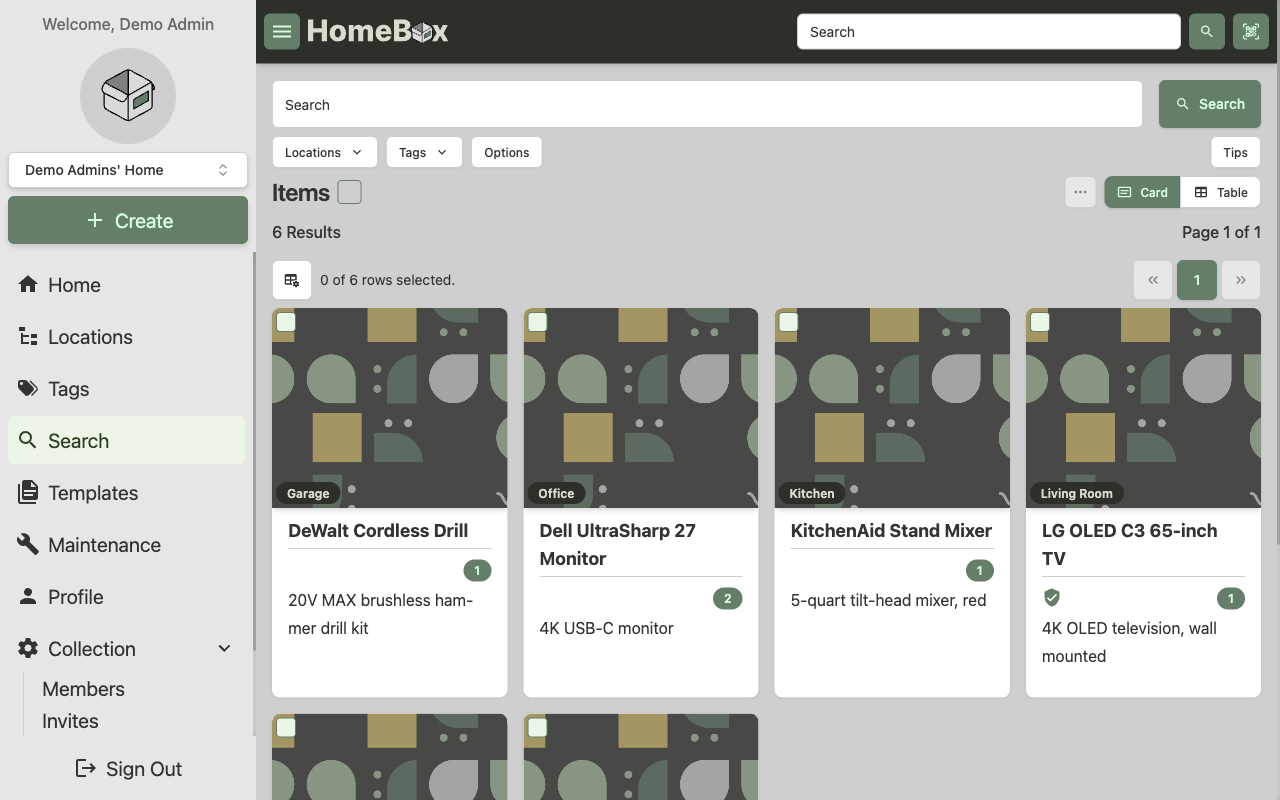Click the warranty shield icon on LG OLED card
This screenshot has height=800, width=1280.
(1052, 597)
